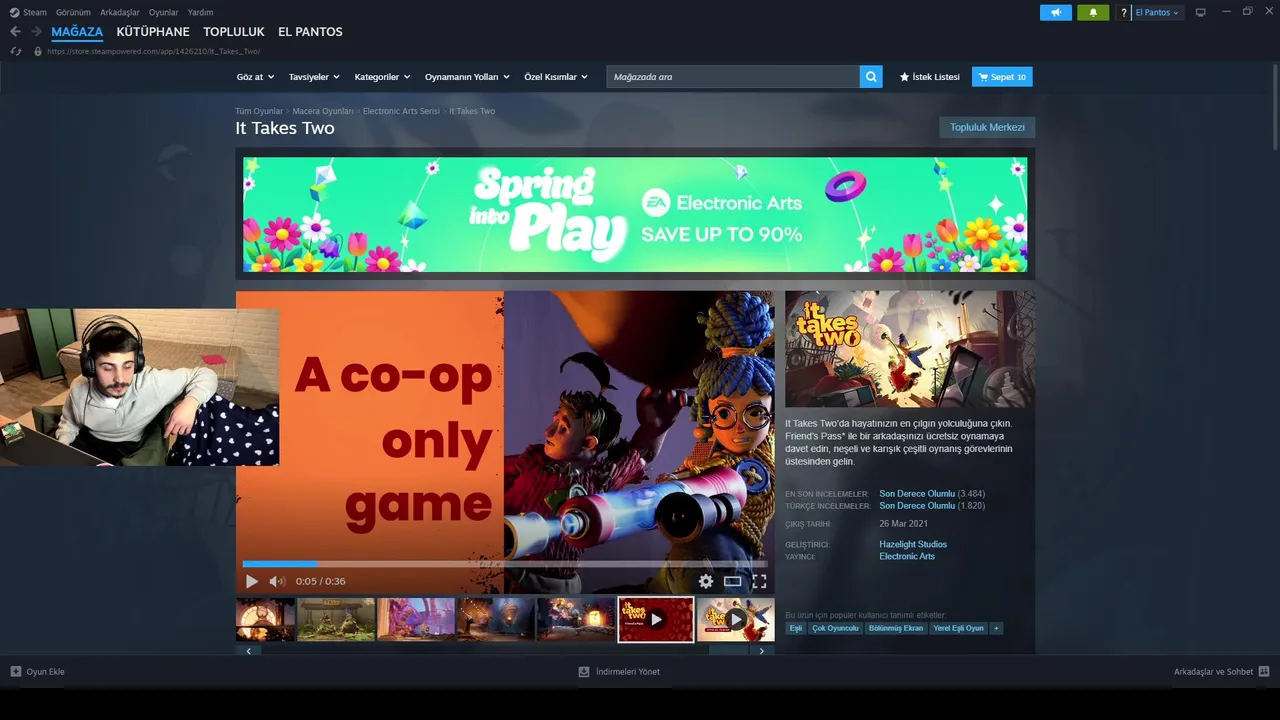Go back with the left arrow
Screen dimensions: 1280x720
pyautogui.click(x=15, y=32)
